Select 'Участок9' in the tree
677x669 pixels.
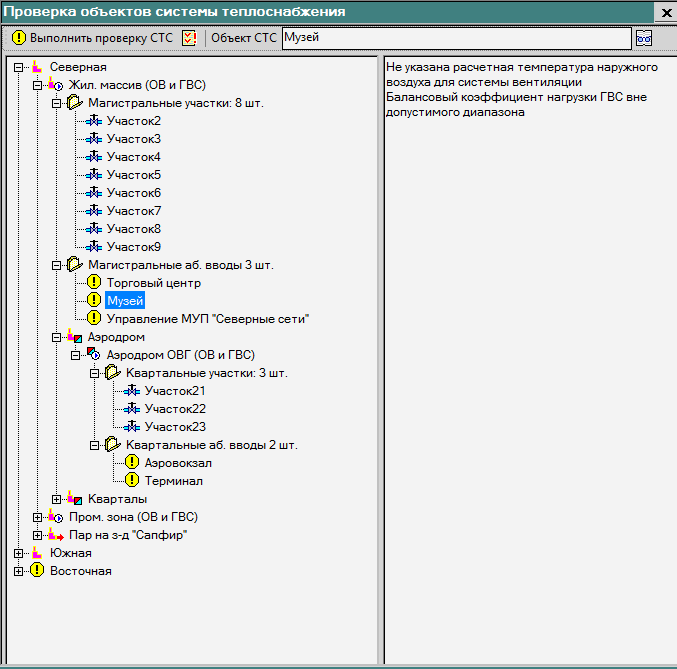[134, 247]
